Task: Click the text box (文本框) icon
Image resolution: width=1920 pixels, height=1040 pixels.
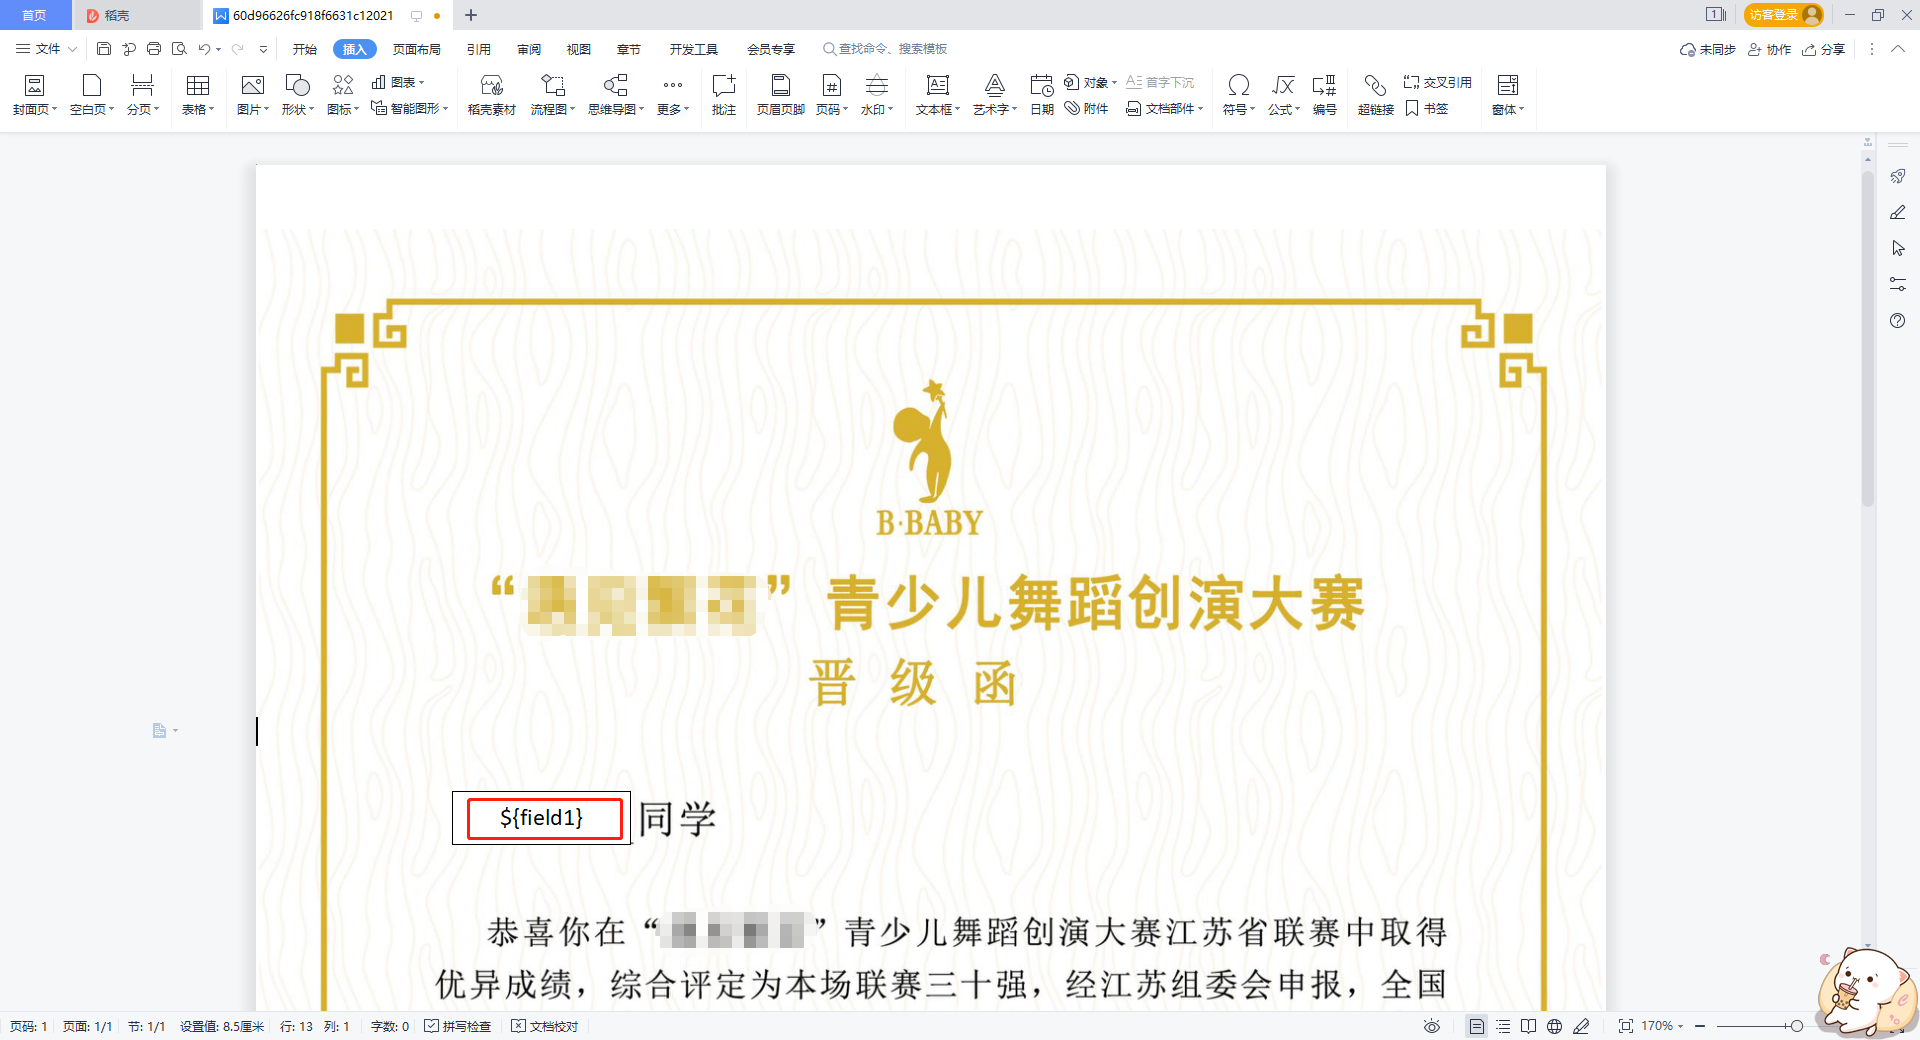Action: [938, 96]
